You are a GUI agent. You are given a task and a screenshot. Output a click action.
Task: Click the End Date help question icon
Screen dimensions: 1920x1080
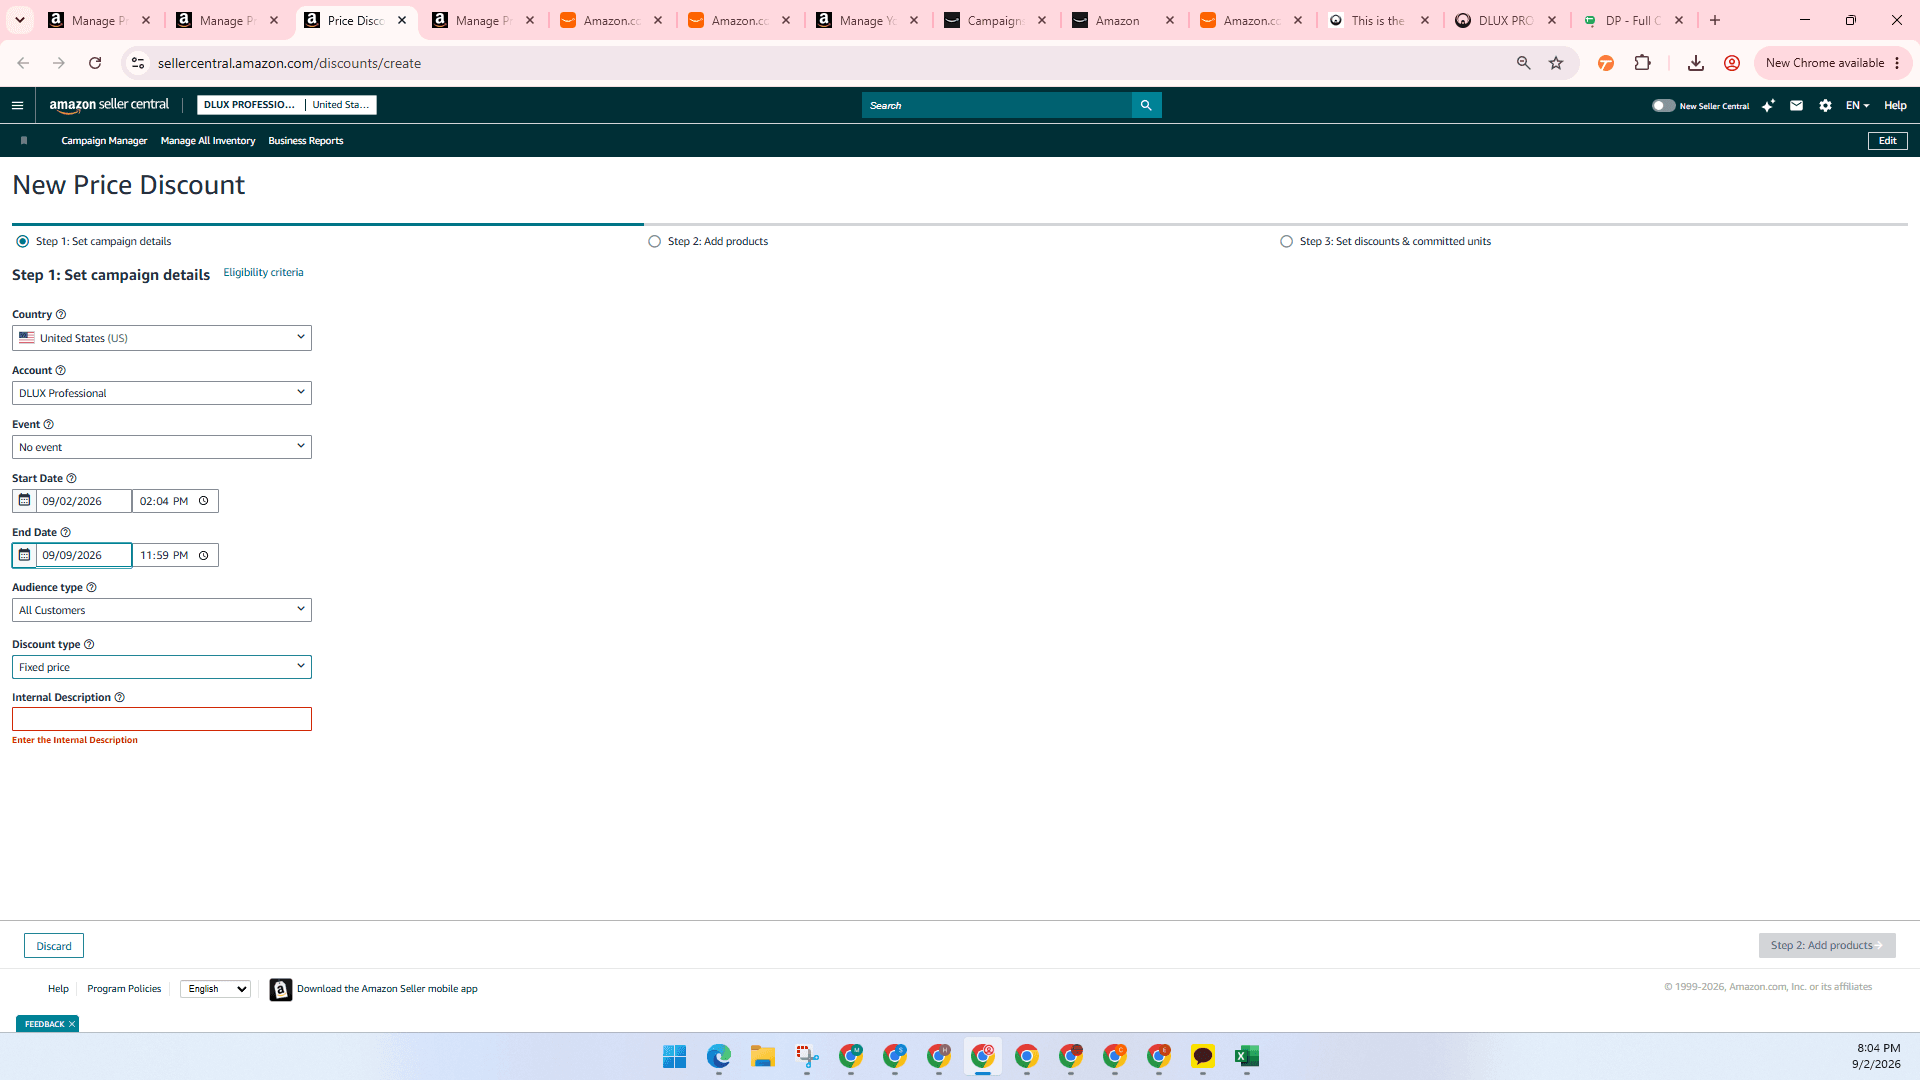(x=65, y=532)
